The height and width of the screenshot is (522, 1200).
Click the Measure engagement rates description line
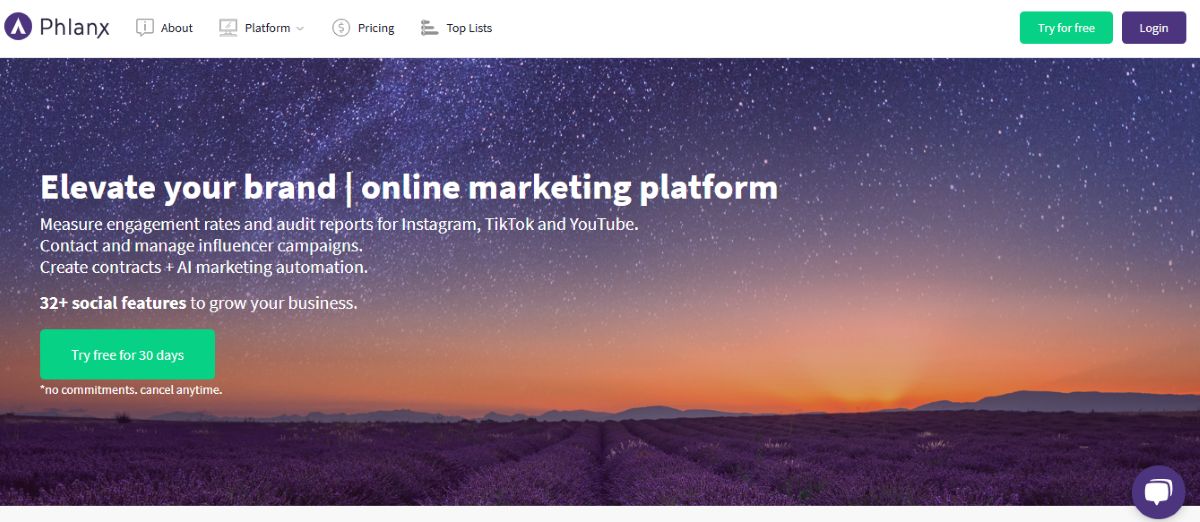point(339,224)
